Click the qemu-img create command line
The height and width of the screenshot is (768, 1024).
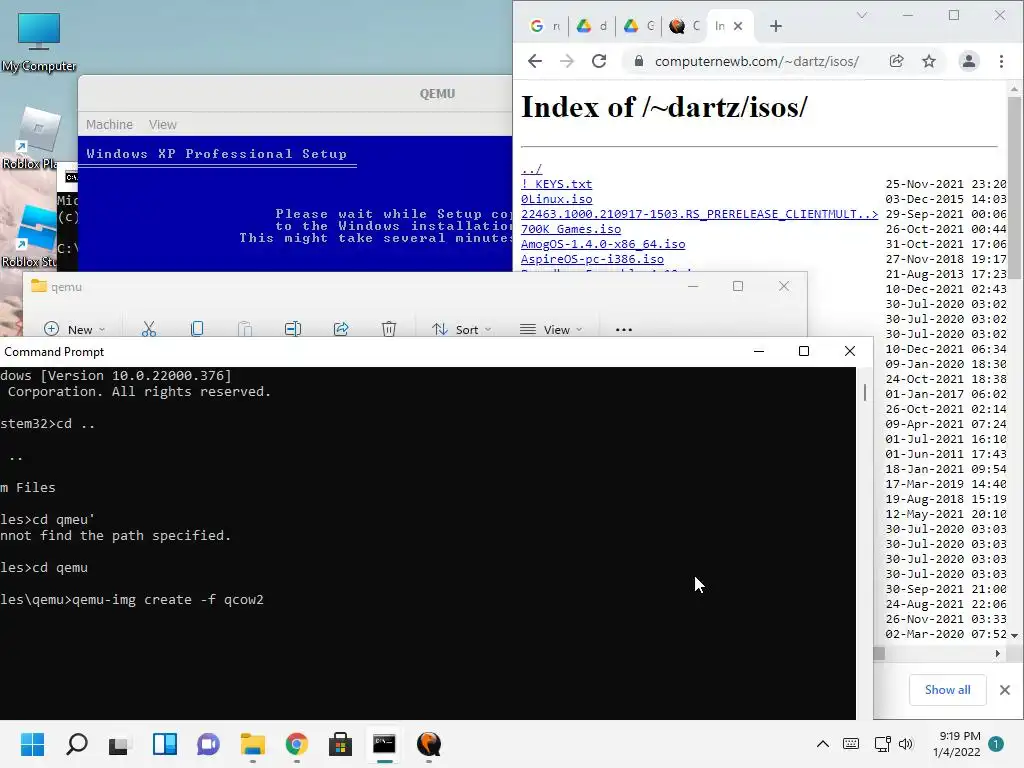tap(132, 600)
